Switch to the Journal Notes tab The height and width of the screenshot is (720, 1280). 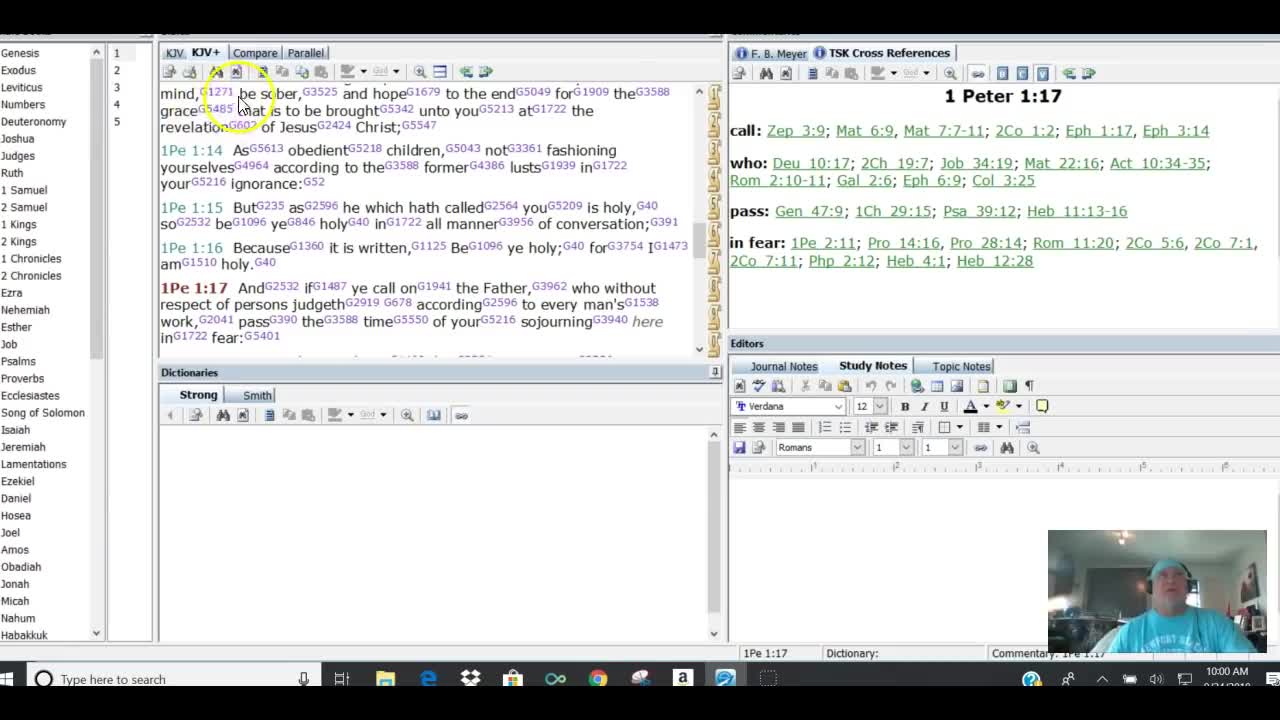pyautogui.click(x=784, y=366)
